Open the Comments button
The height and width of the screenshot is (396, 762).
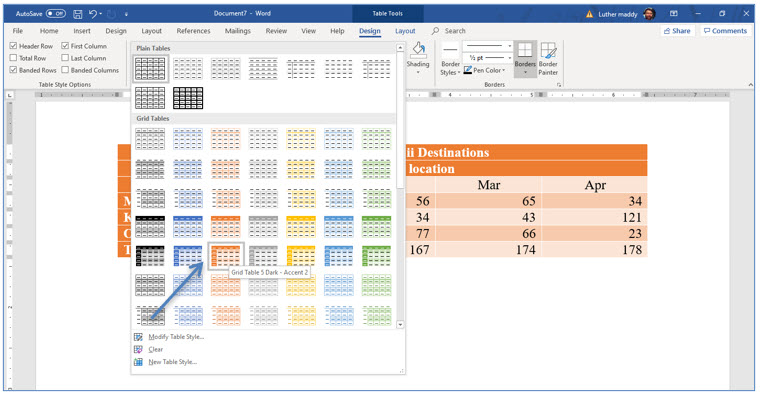pyautogui.click(x=725, y=31)
